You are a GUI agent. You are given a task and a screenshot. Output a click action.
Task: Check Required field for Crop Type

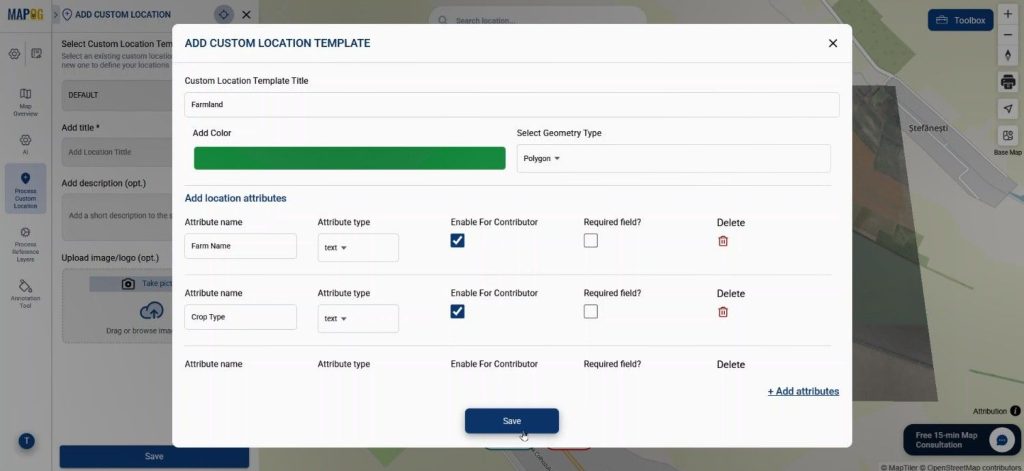(590, 312)
